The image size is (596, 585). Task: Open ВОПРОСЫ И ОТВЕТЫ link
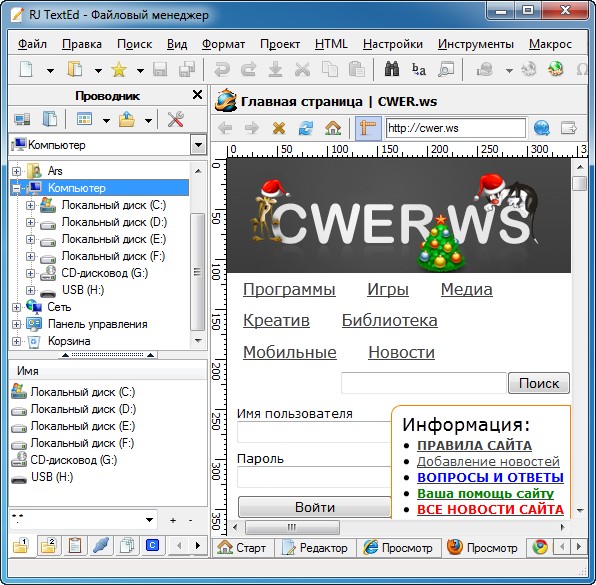click(x=490, y=477)
